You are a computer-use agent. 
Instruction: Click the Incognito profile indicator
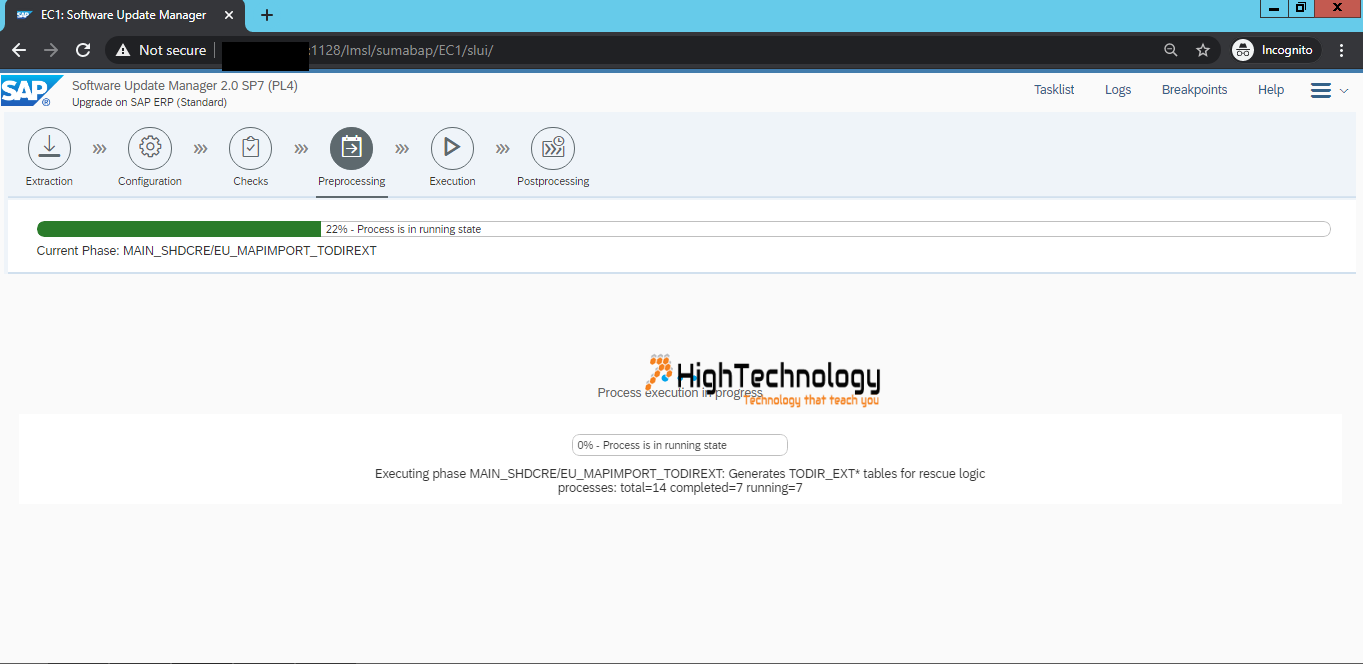pyautogui.click(x=1275, y=50)
